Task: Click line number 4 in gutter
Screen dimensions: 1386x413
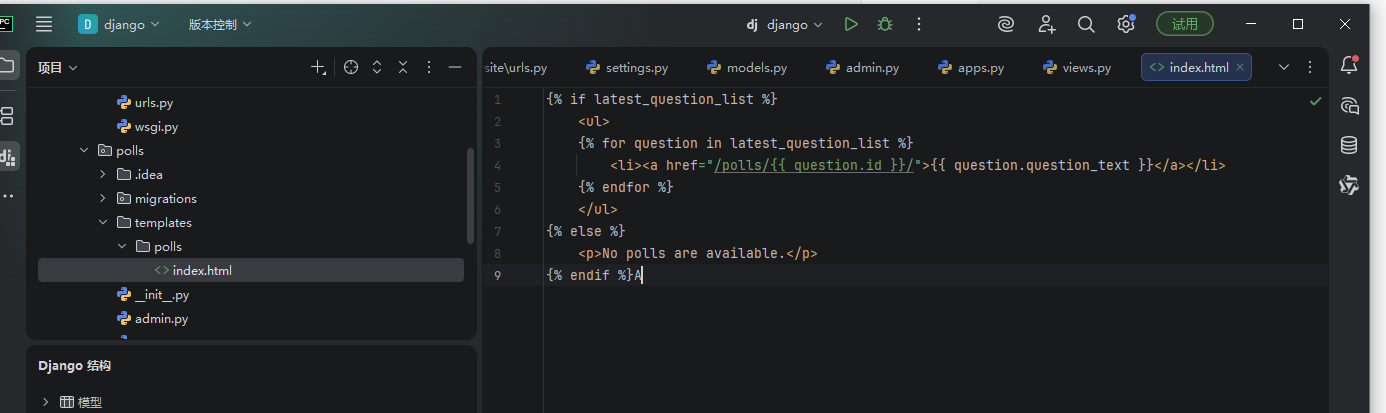Action: tap(498, 166)
